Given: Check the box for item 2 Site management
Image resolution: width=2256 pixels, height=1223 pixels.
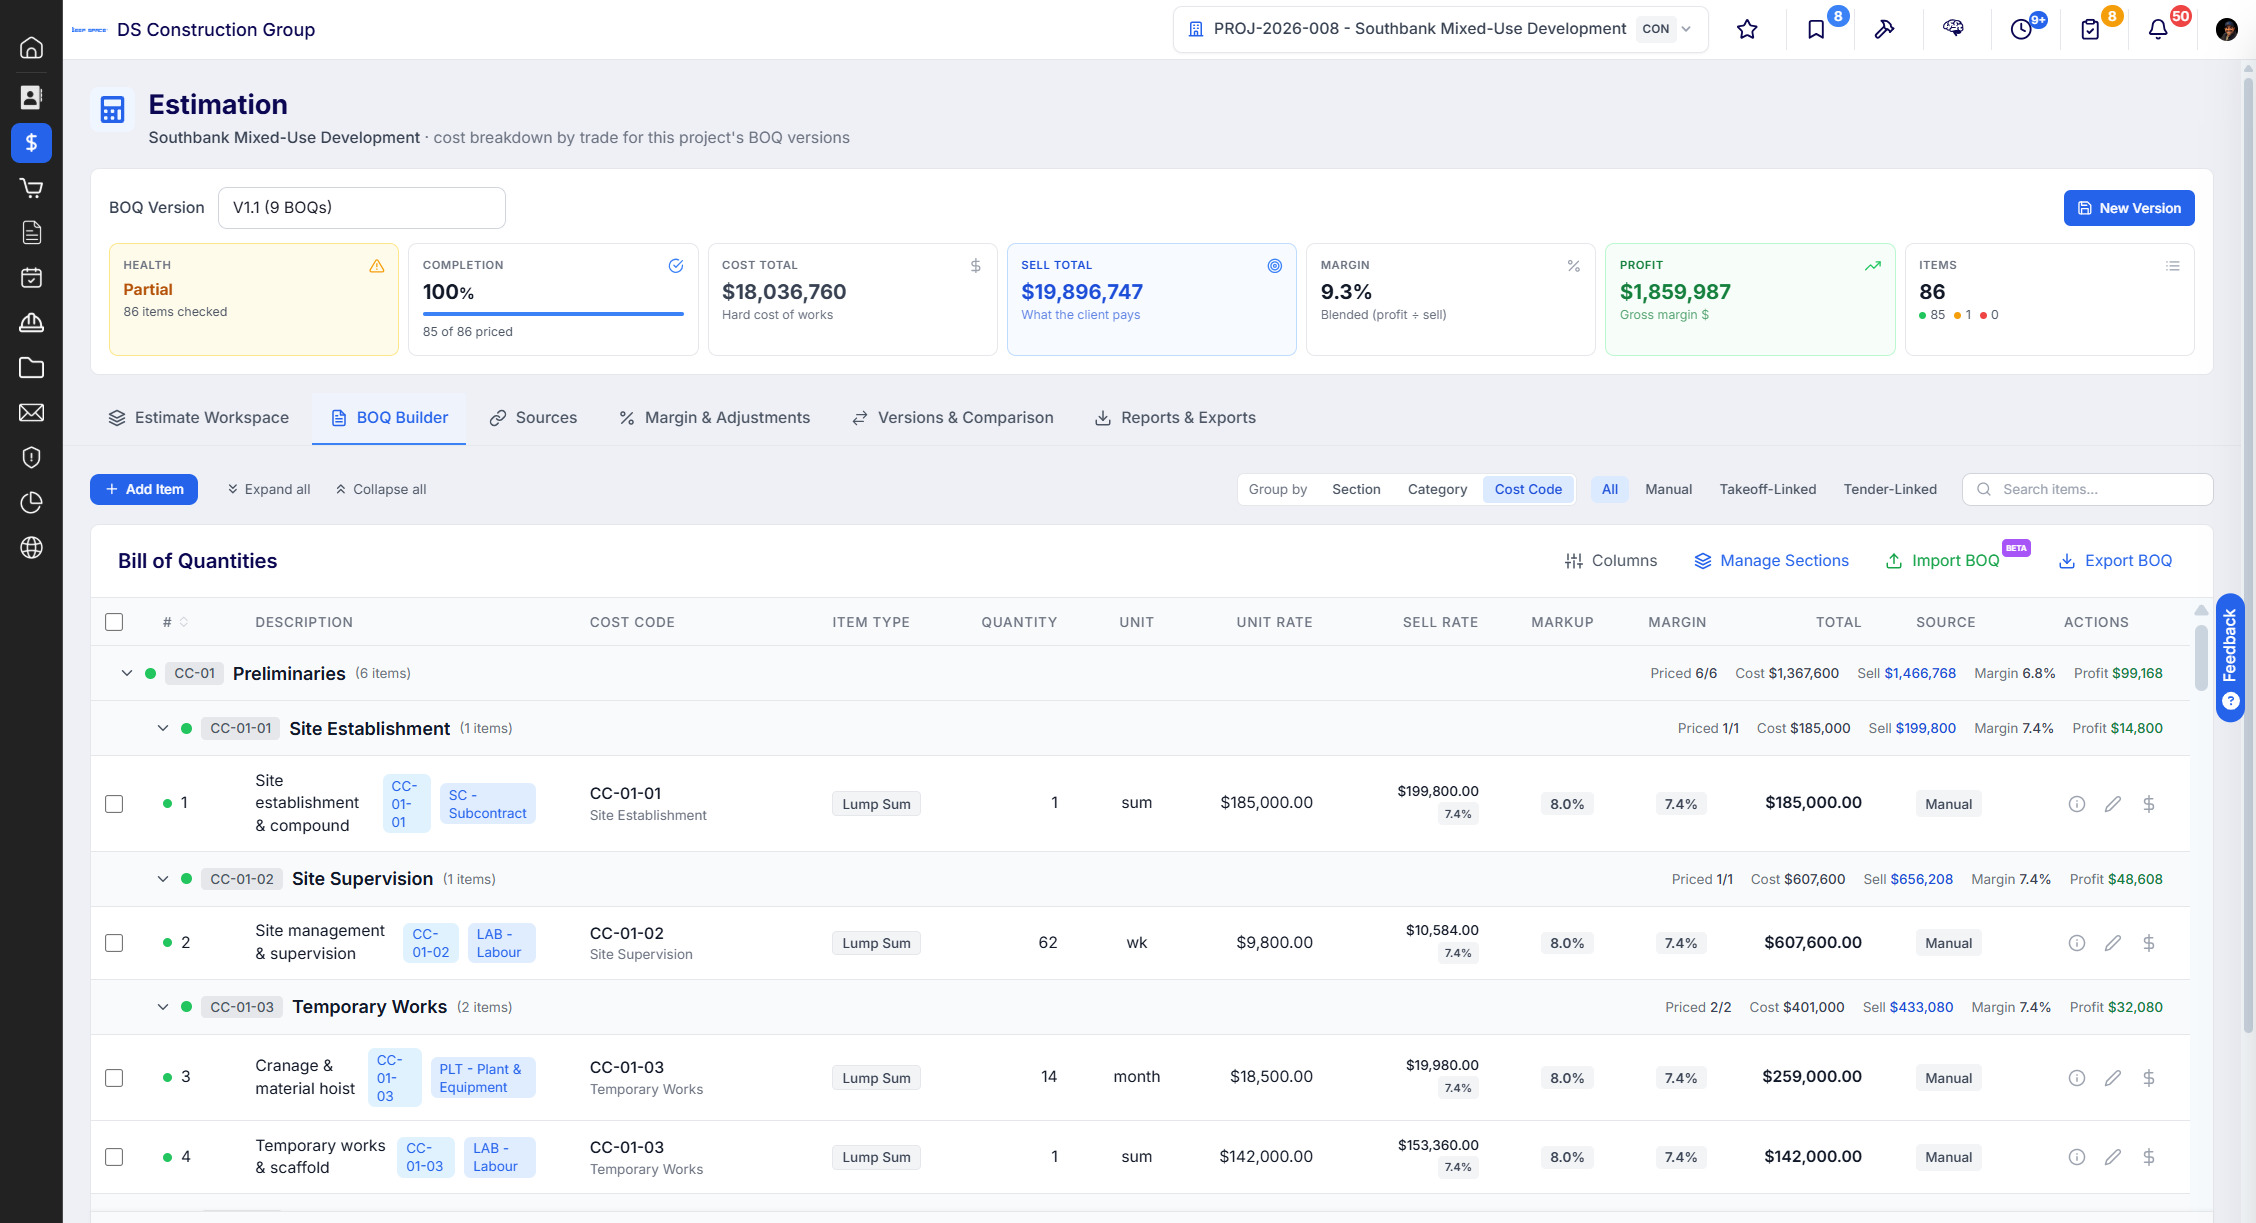Looking at the screenshot, I should [114, 943].
